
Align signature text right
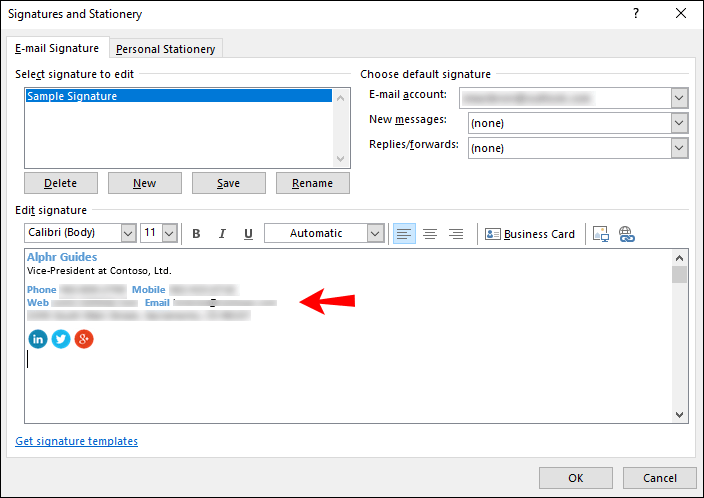pyautogui.click(x=456, y=234)
